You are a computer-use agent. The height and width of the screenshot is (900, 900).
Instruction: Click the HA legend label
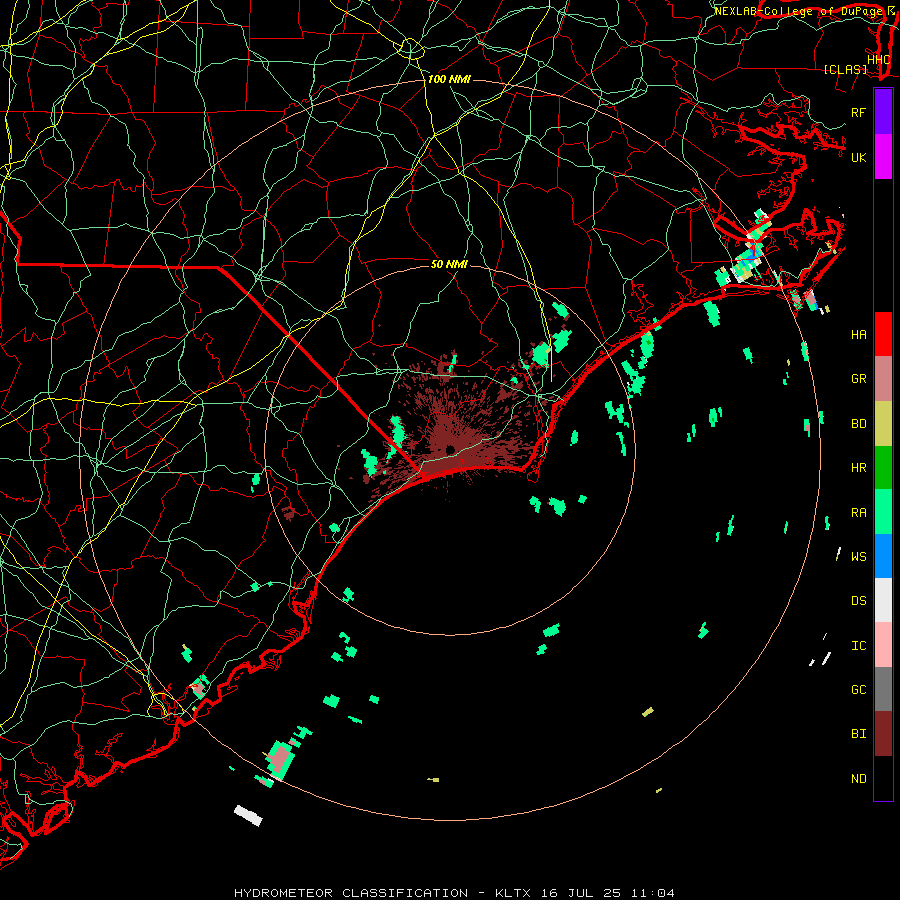858,335
